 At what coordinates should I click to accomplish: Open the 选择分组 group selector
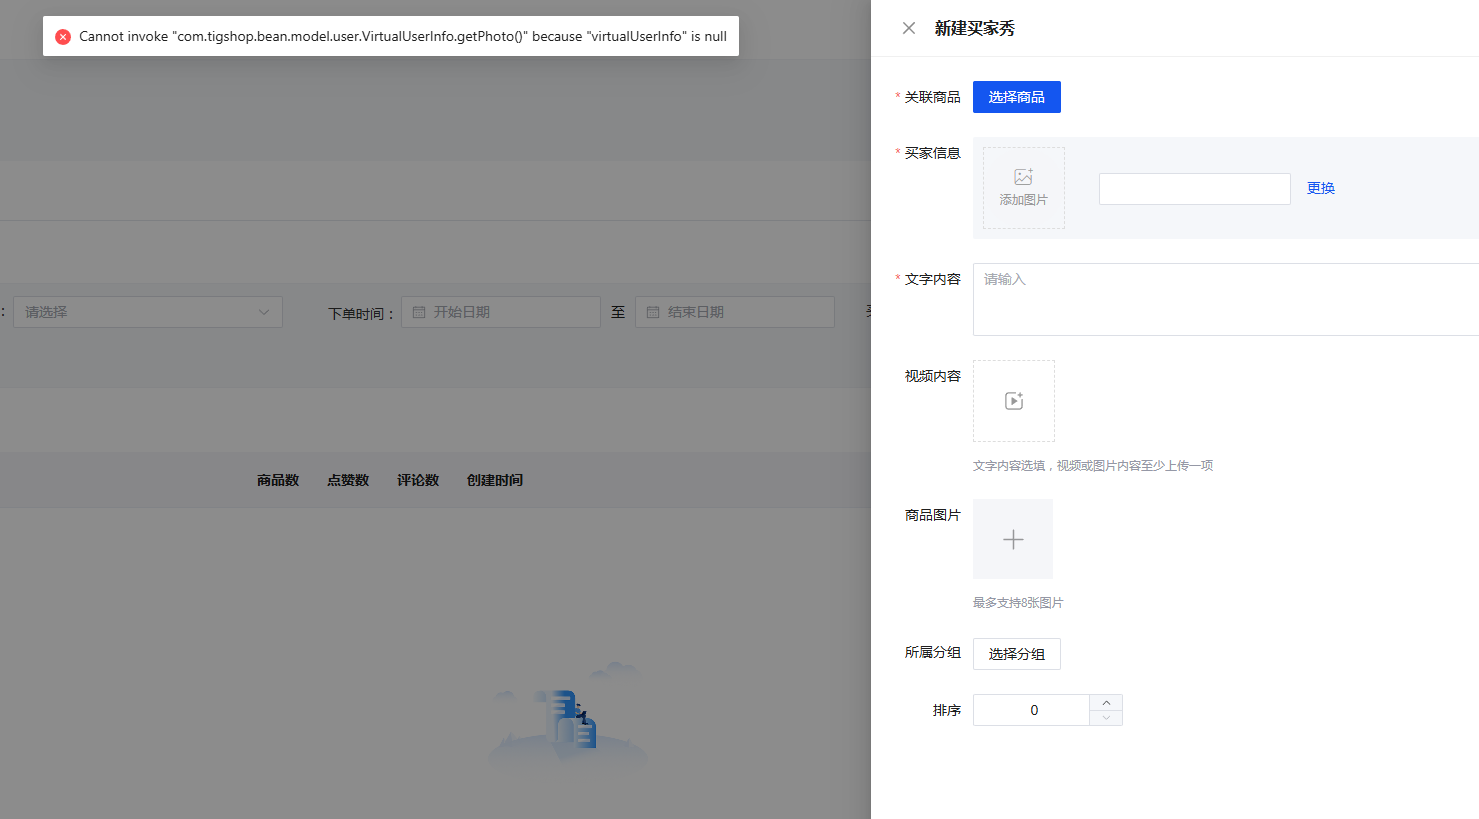(1016, 654)
